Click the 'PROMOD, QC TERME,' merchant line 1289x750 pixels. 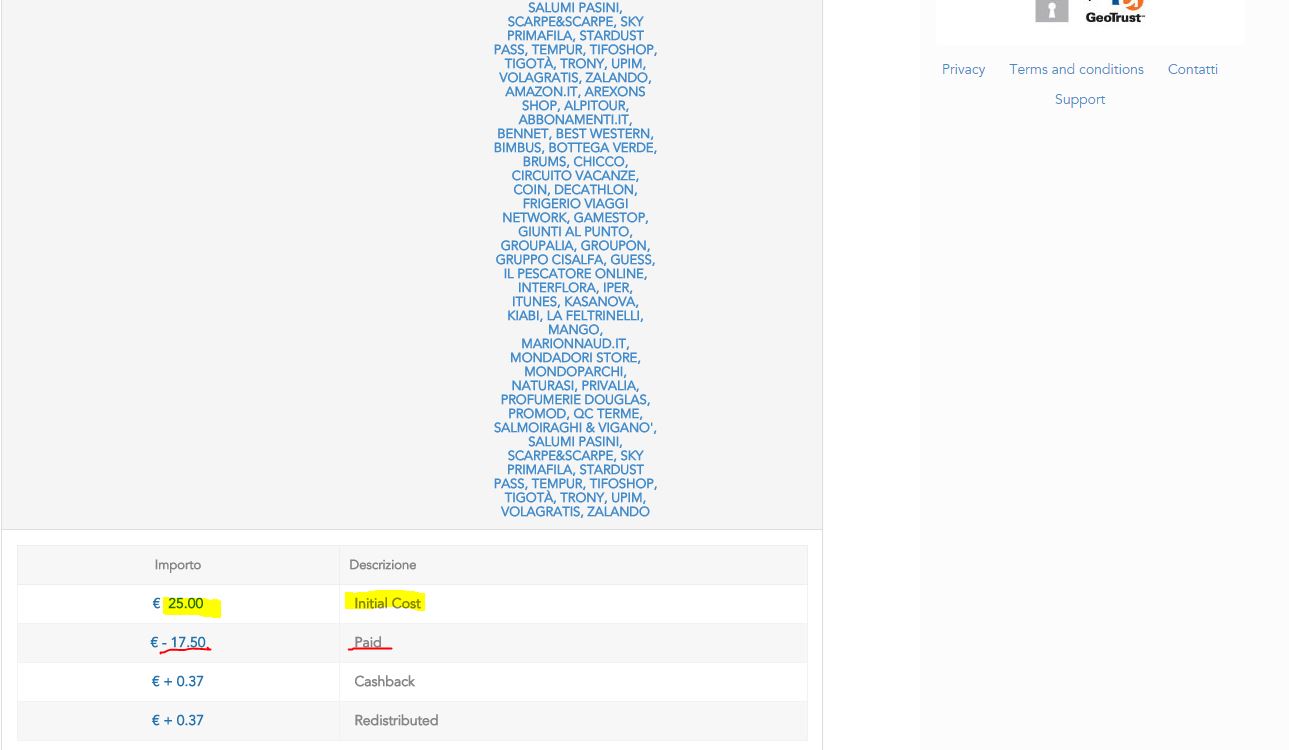coord(575,414)
